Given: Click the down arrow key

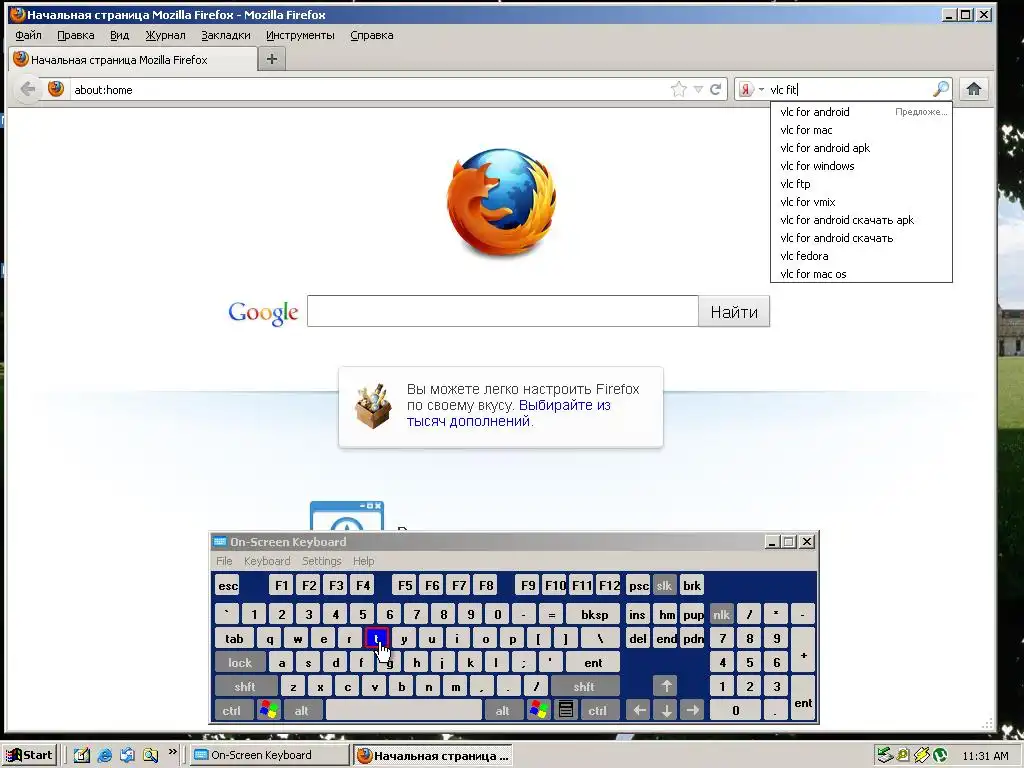Looking at the screenshot, I should pos(666,711).
